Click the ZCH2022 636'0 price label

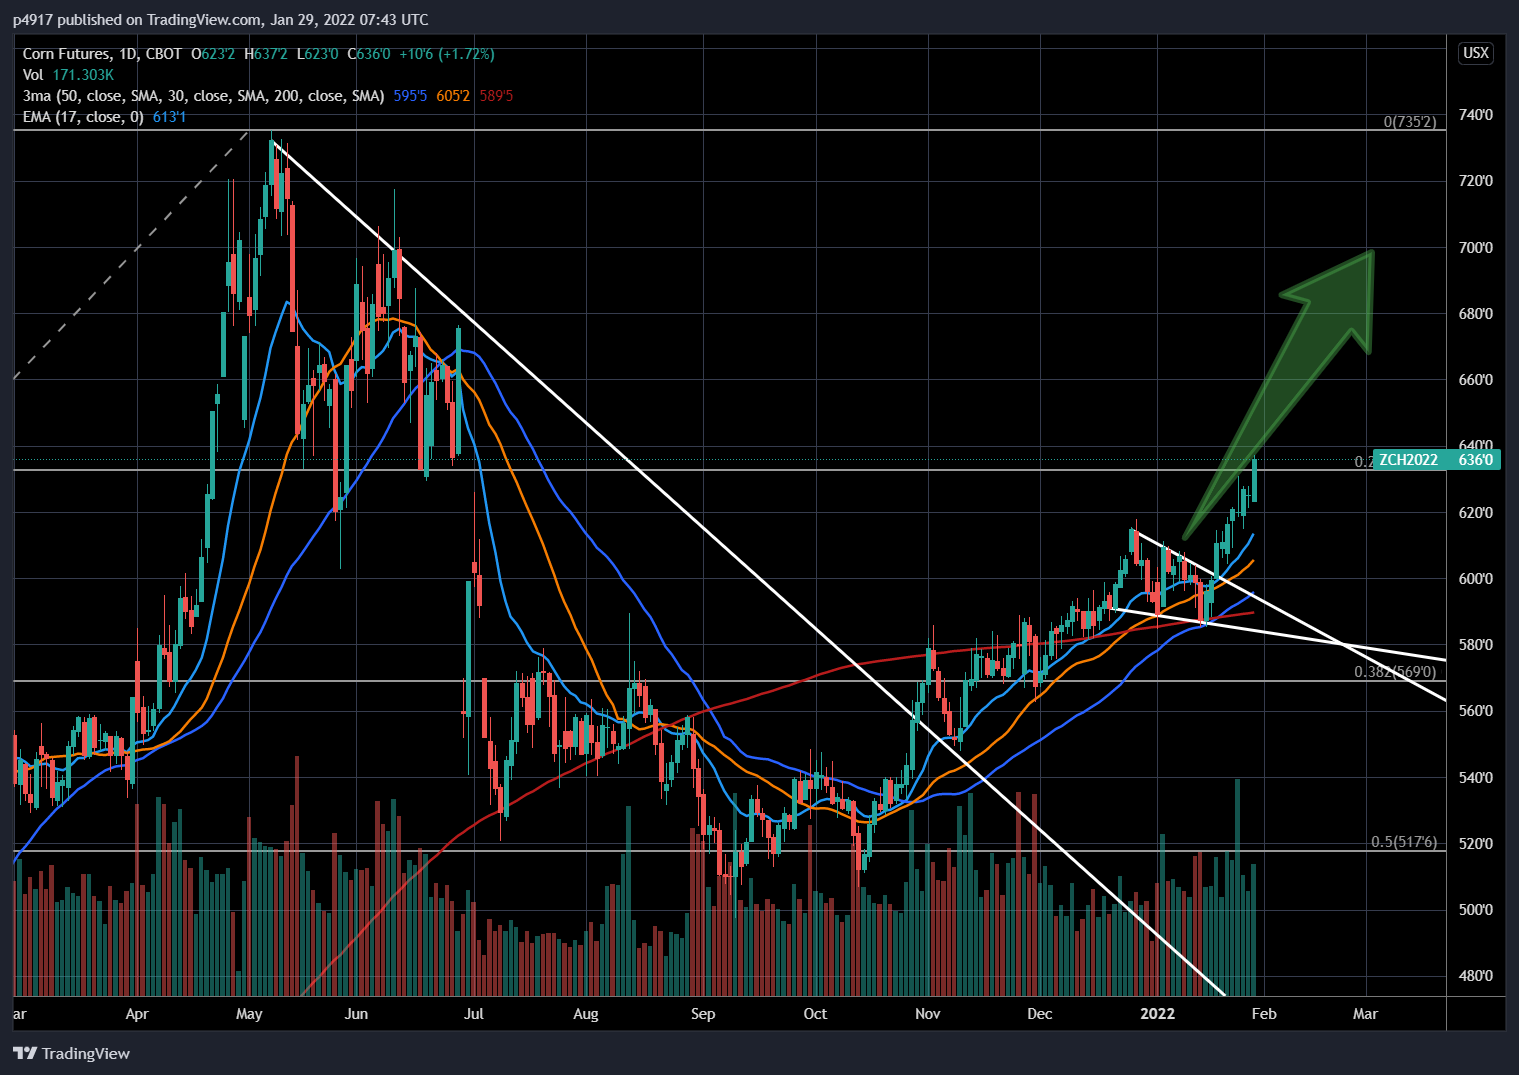tap(1437, 460)
